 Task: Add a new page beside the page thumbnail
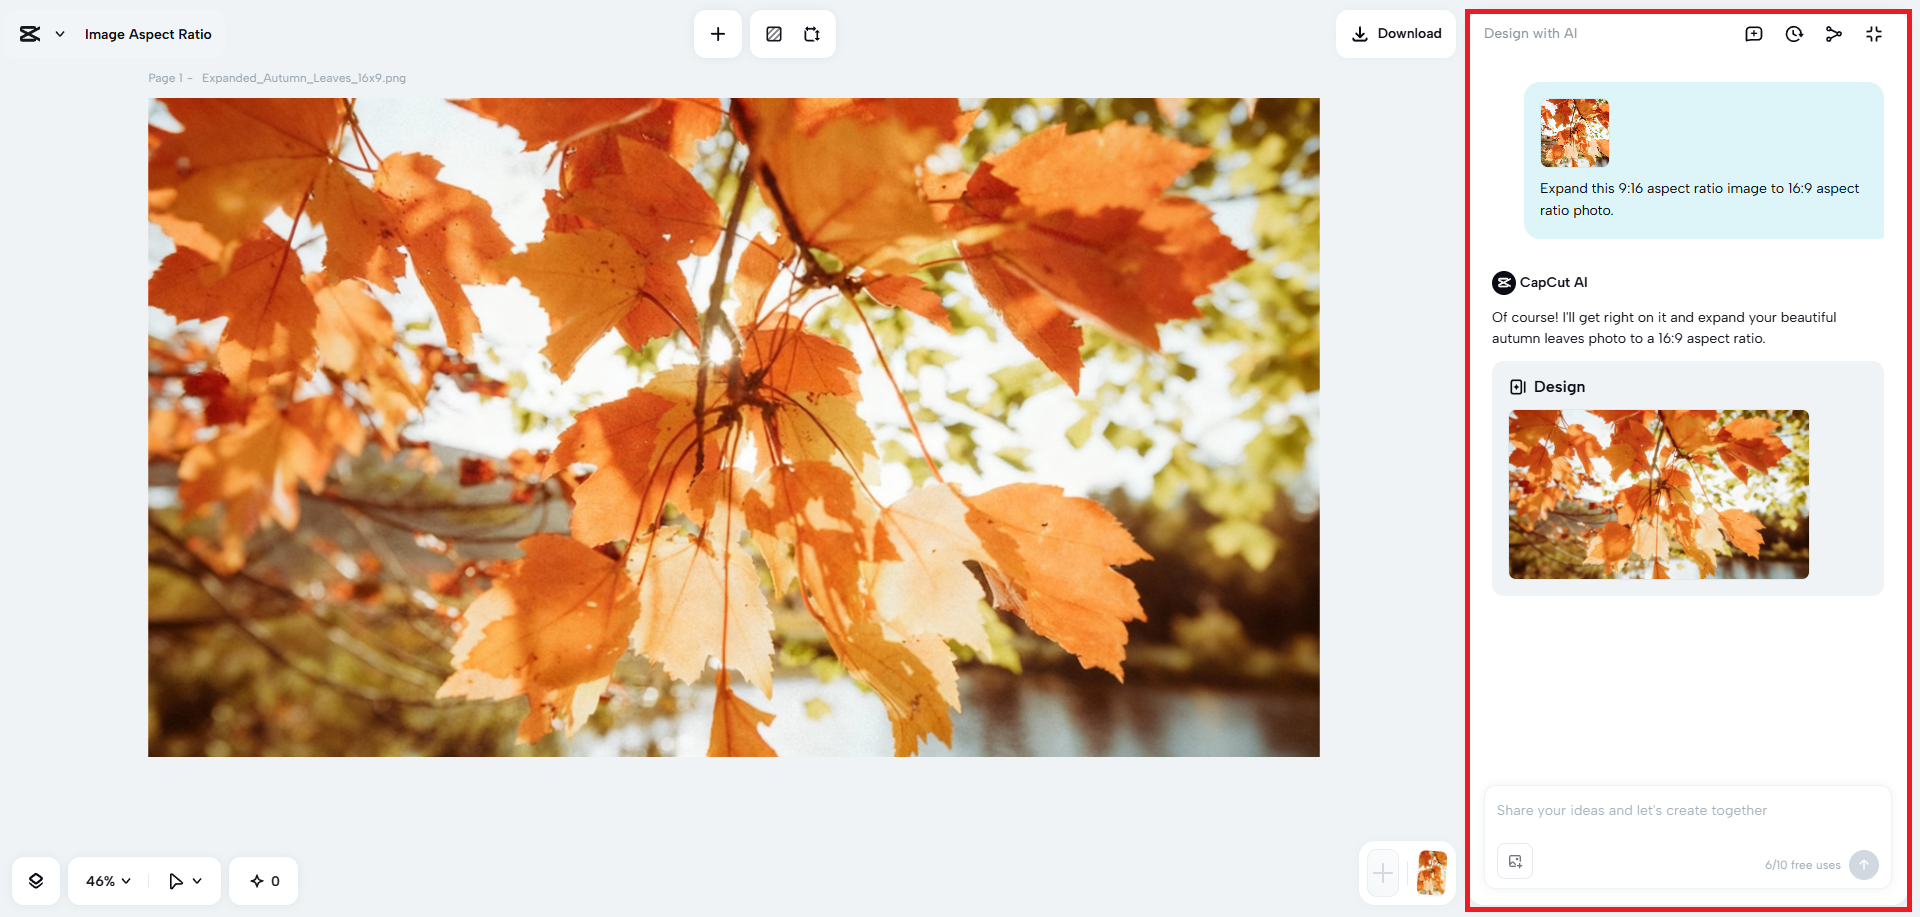[x=1383, y=873]
